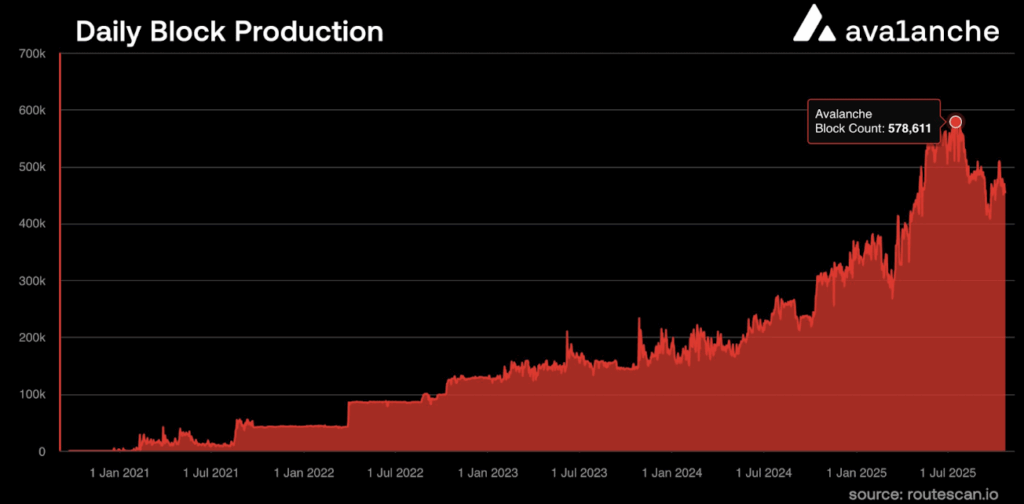
Task: Select the 1 Jul 2022 axis tick
Action: click(x=395, y=472)
